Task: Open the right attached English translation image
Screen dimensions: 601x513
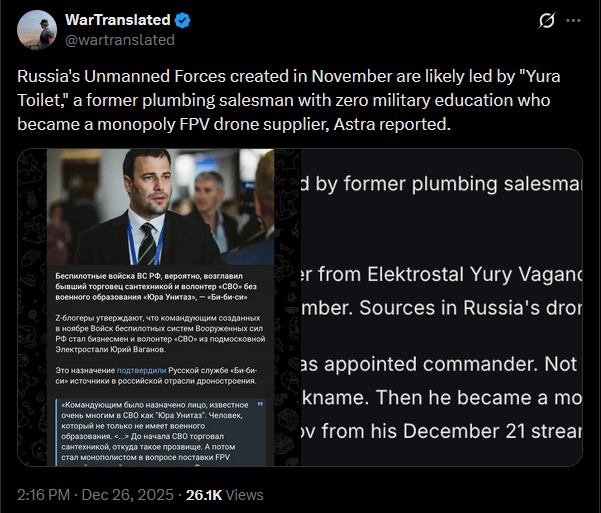Action: 442,308
